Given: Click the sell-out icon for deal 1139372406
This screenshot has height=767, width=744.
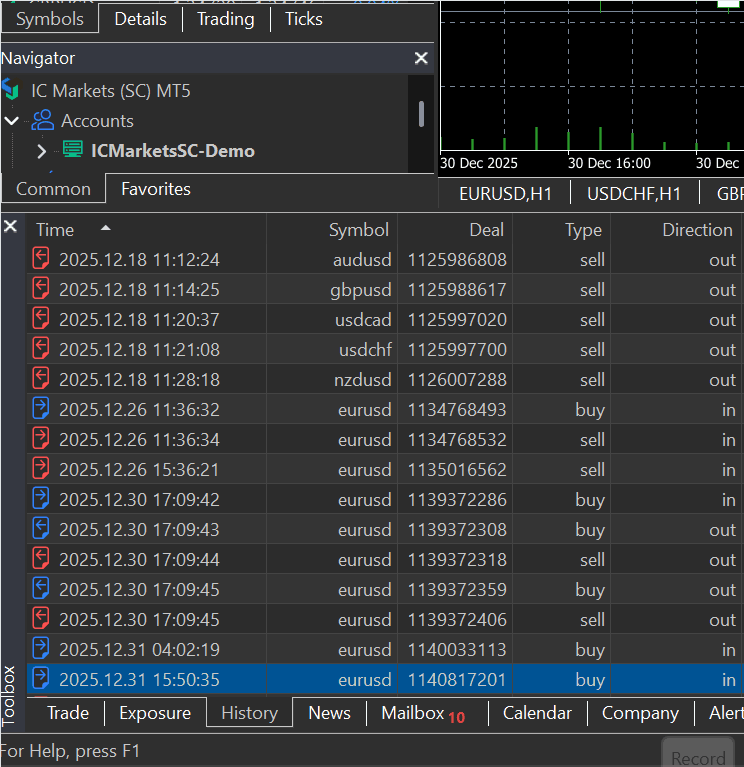Looking at the screenshot, I should tap(41, 619).
